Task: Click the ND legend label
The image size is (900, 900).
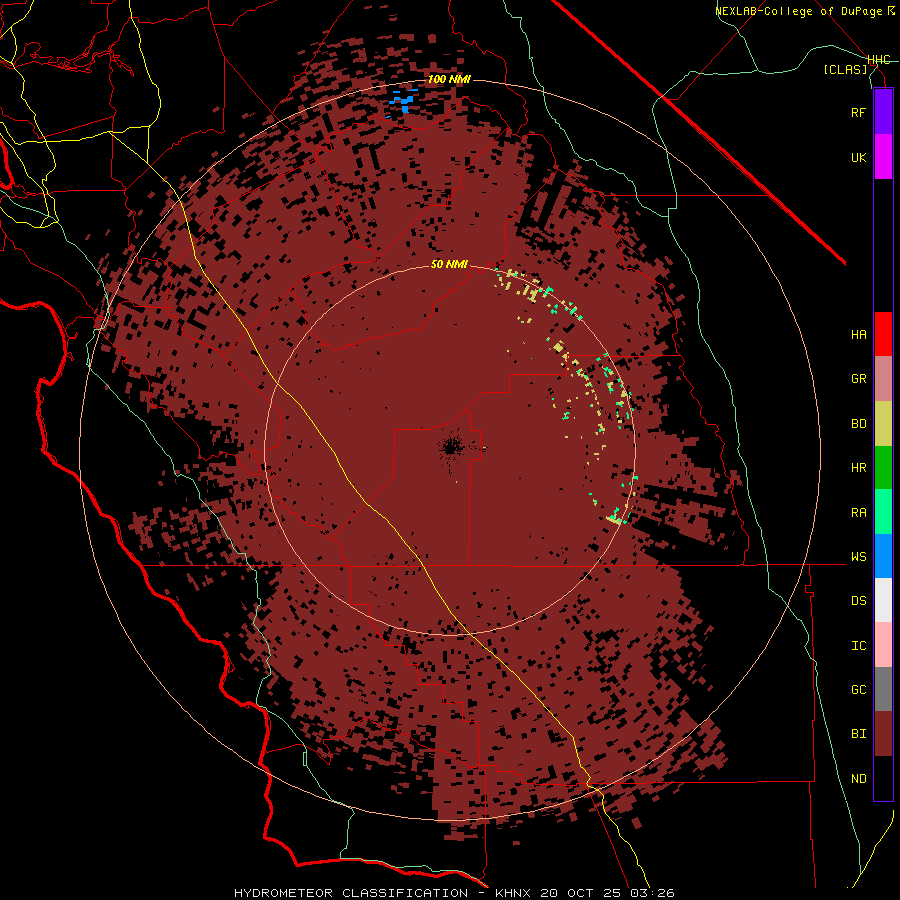Action: 859,778
